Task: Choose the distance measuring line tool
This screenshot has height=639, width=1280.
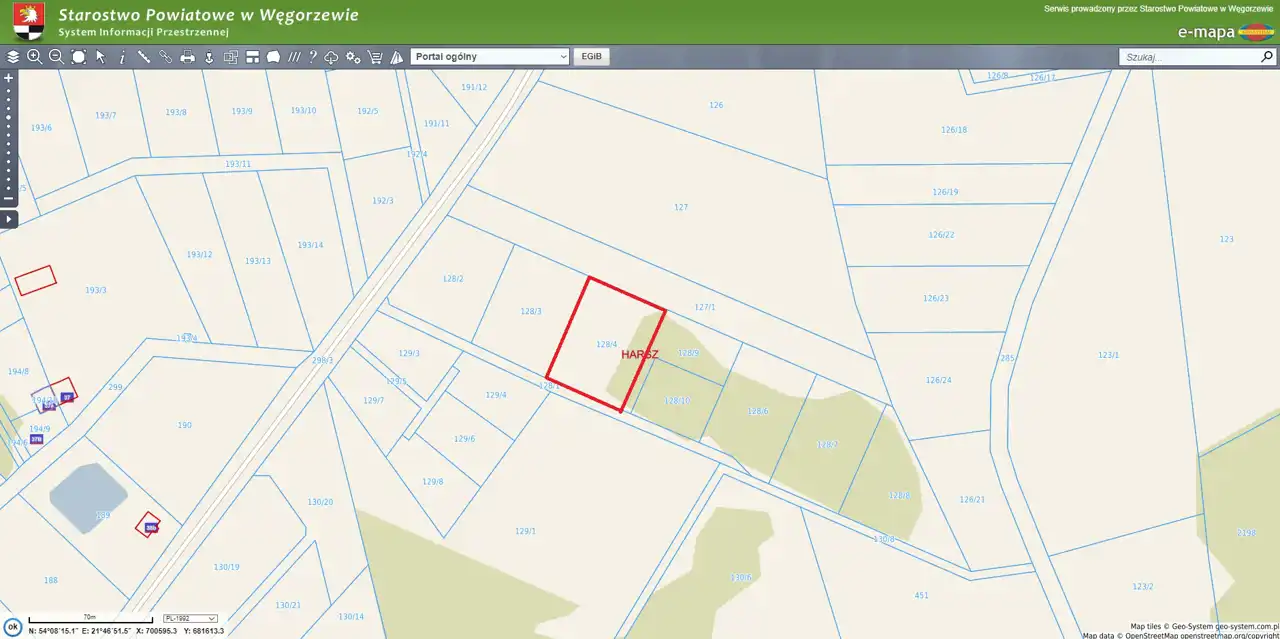Action: tap(144, 57)
